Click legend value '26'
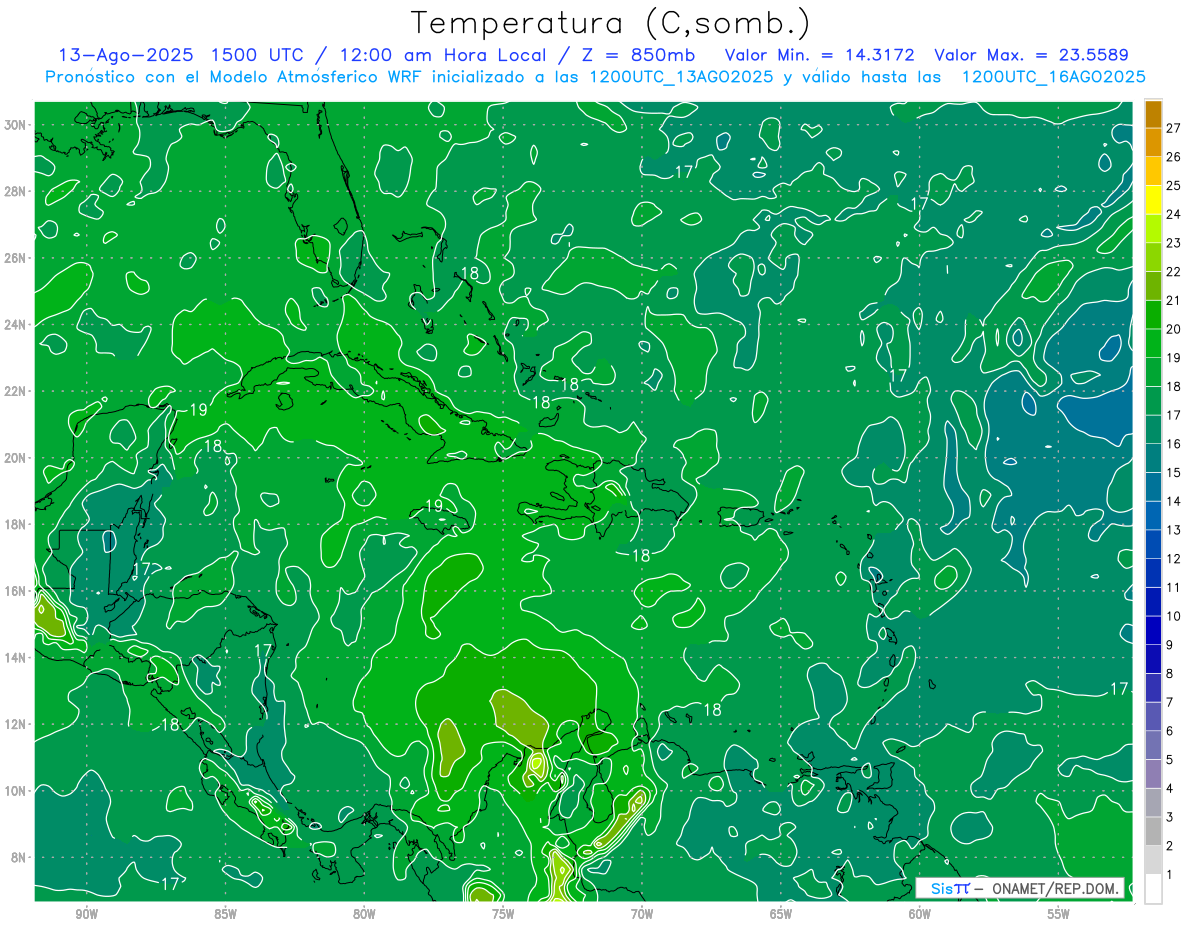Screen dimensions: 1200x927 click(1174, 157)
